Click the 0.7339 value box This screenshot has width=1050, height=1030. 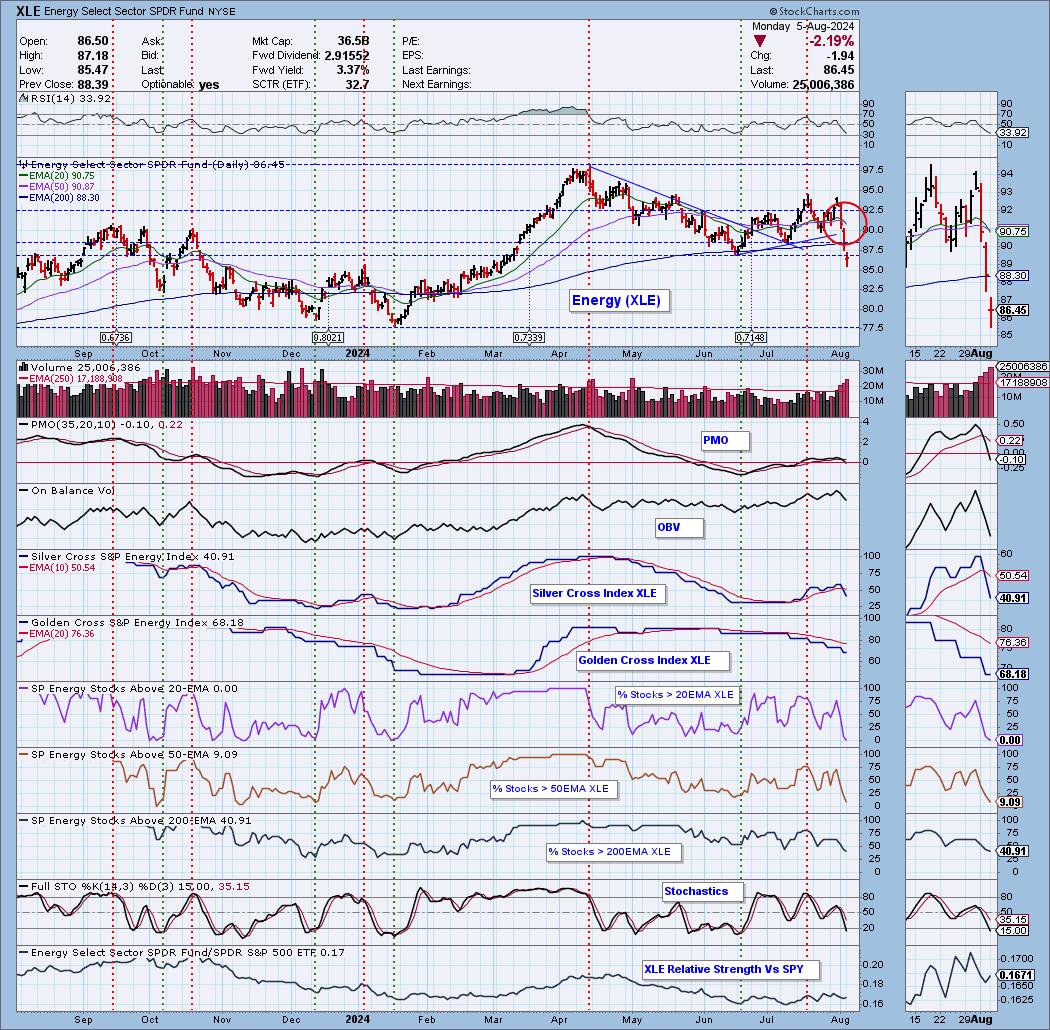(x=528, y=338)
